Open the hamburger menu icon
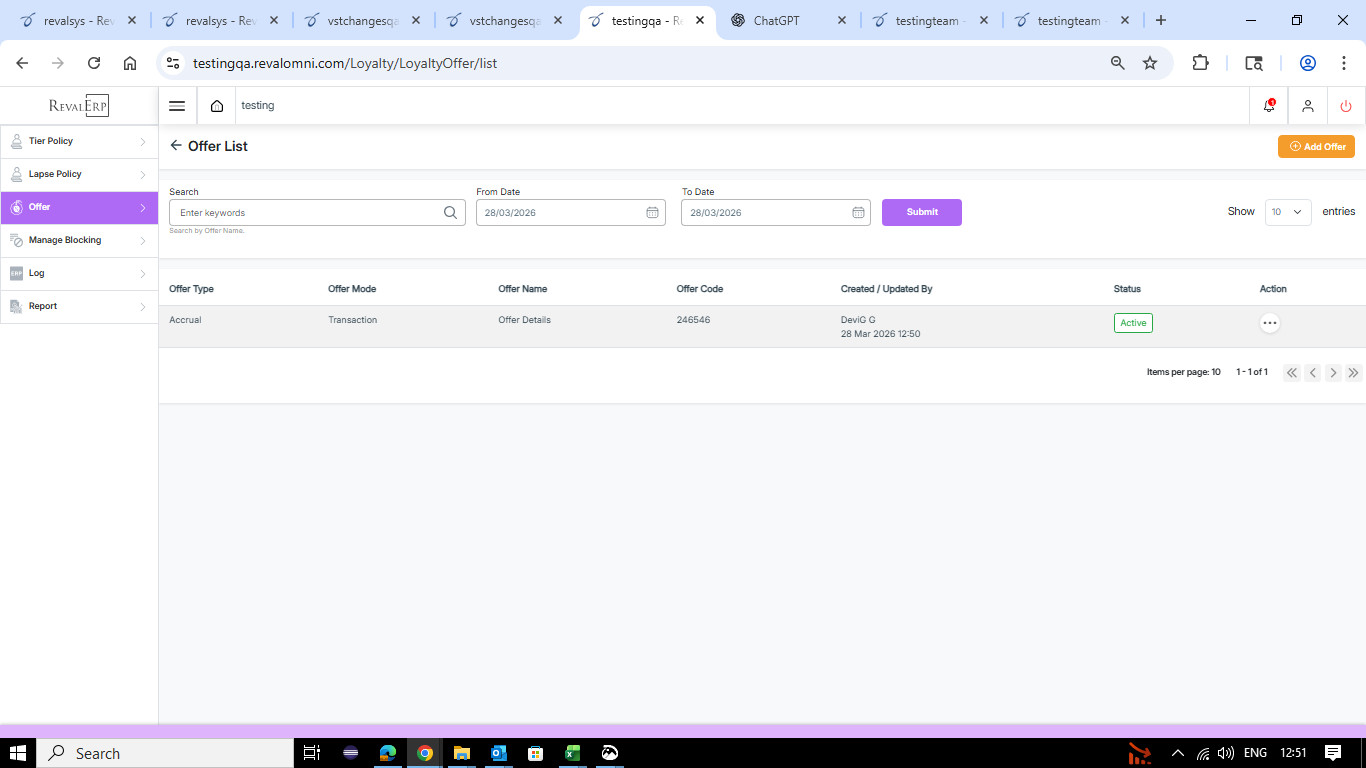This screenshot has width=1366, height=768. 177,106
